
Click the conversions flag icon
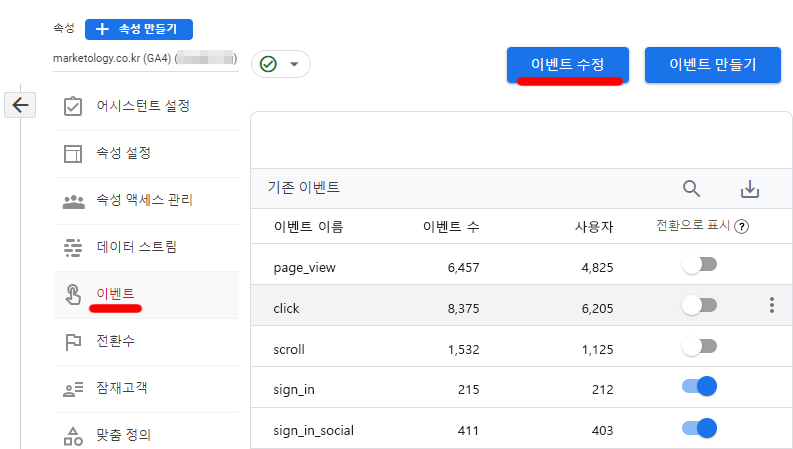pyautogui.click(x=73, y=342)
